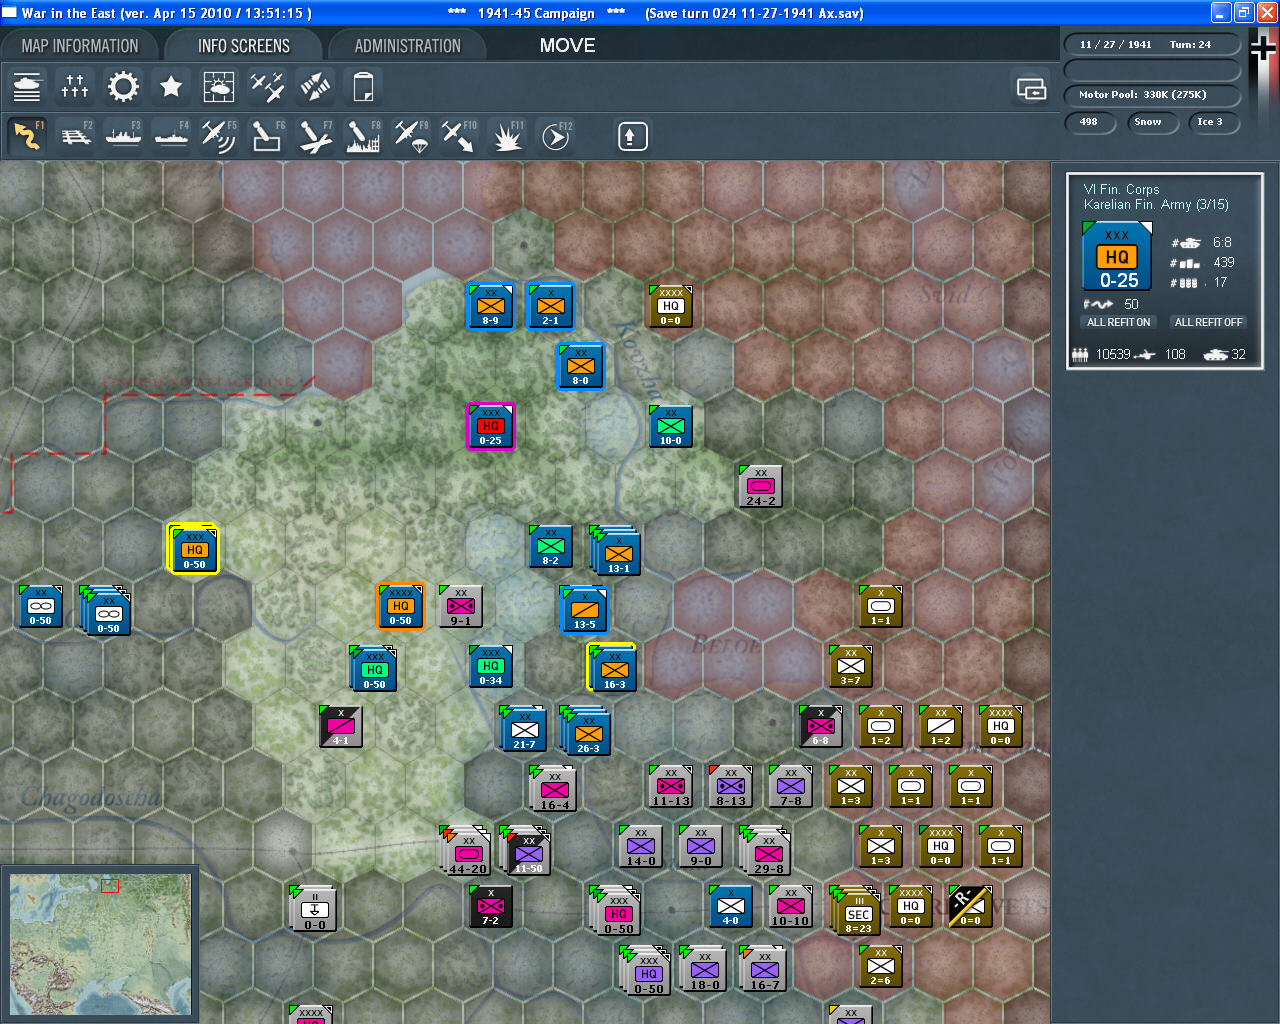Select the F8 bomb city mode
The image size is (1280, 1024).
click(363, 136)
